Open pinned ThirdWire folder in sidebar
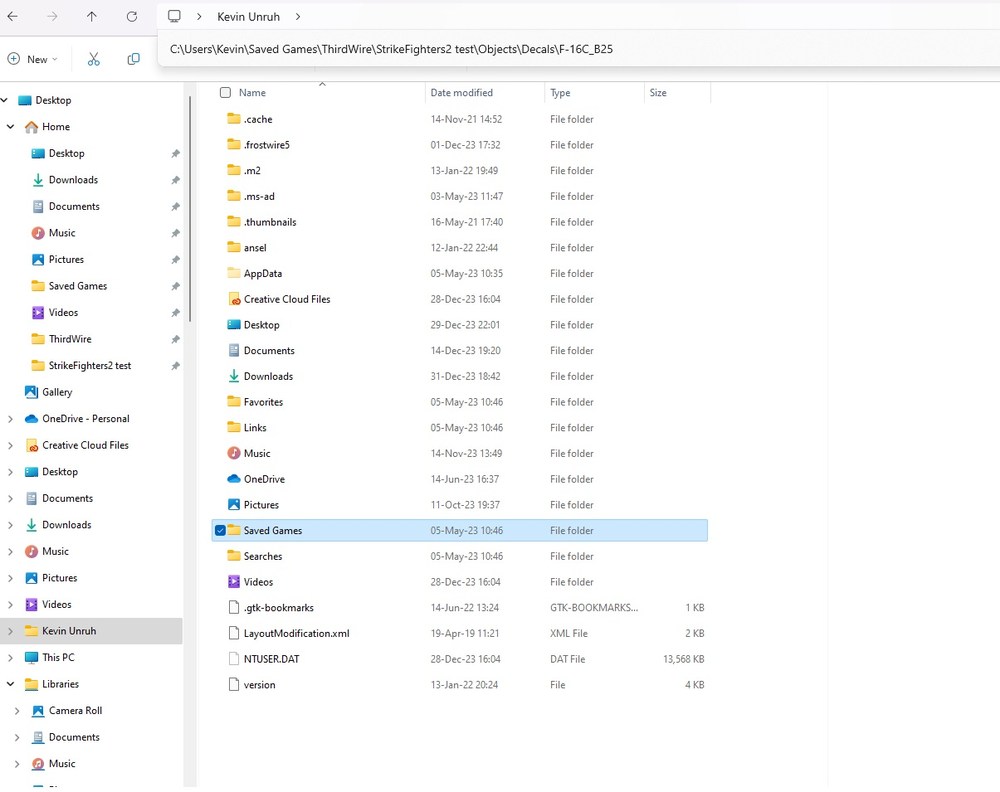The height and width of the screenshot is (792, 1000). coord(70,339)
